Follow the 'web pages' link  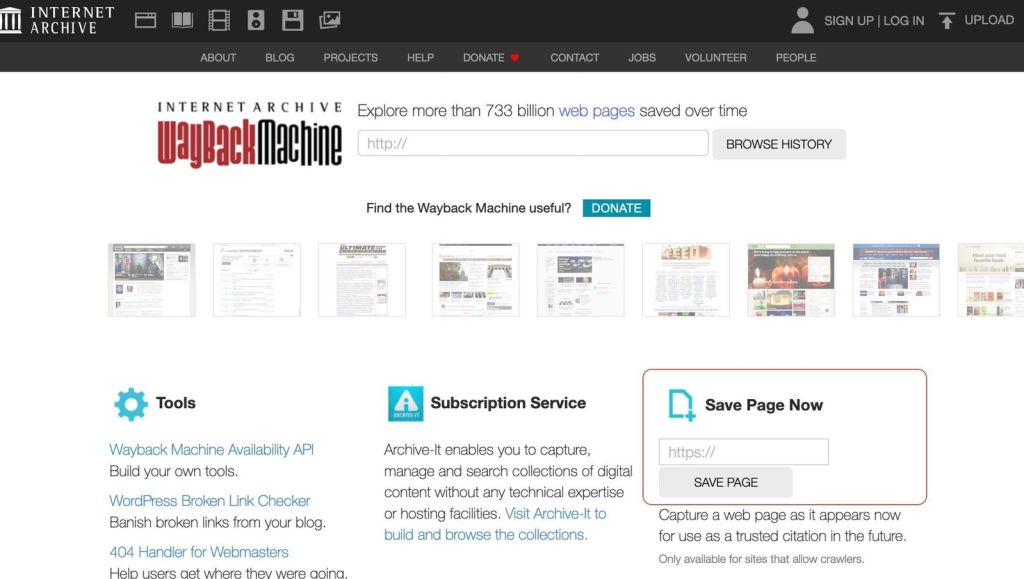(596, 111)
